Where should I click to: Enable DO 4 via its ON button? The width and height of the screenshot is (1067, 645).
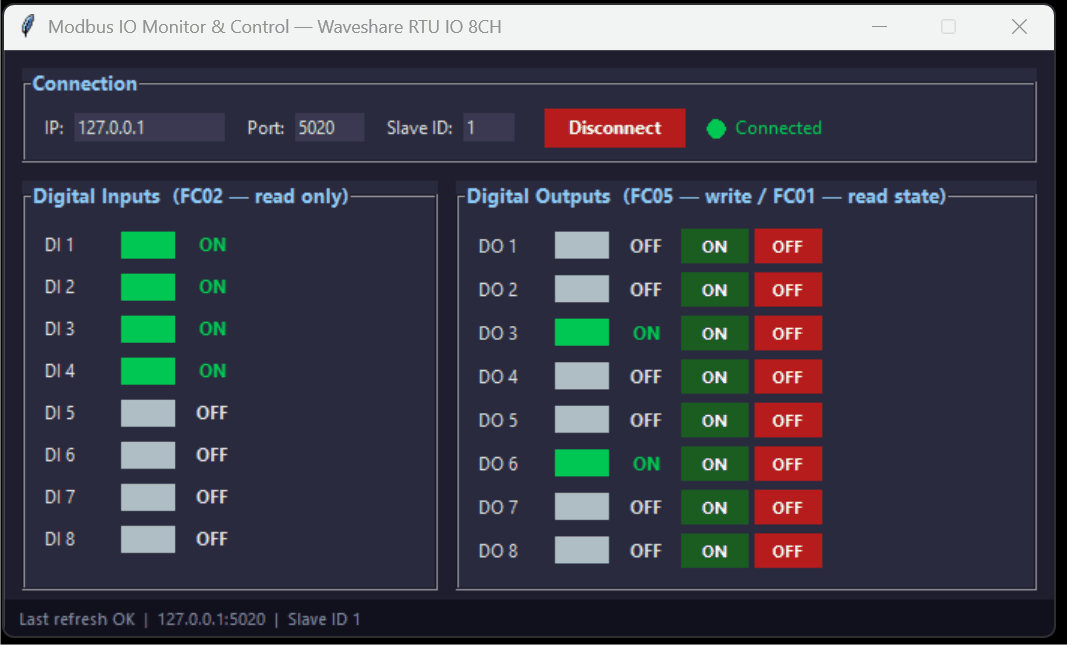(715, 377)
